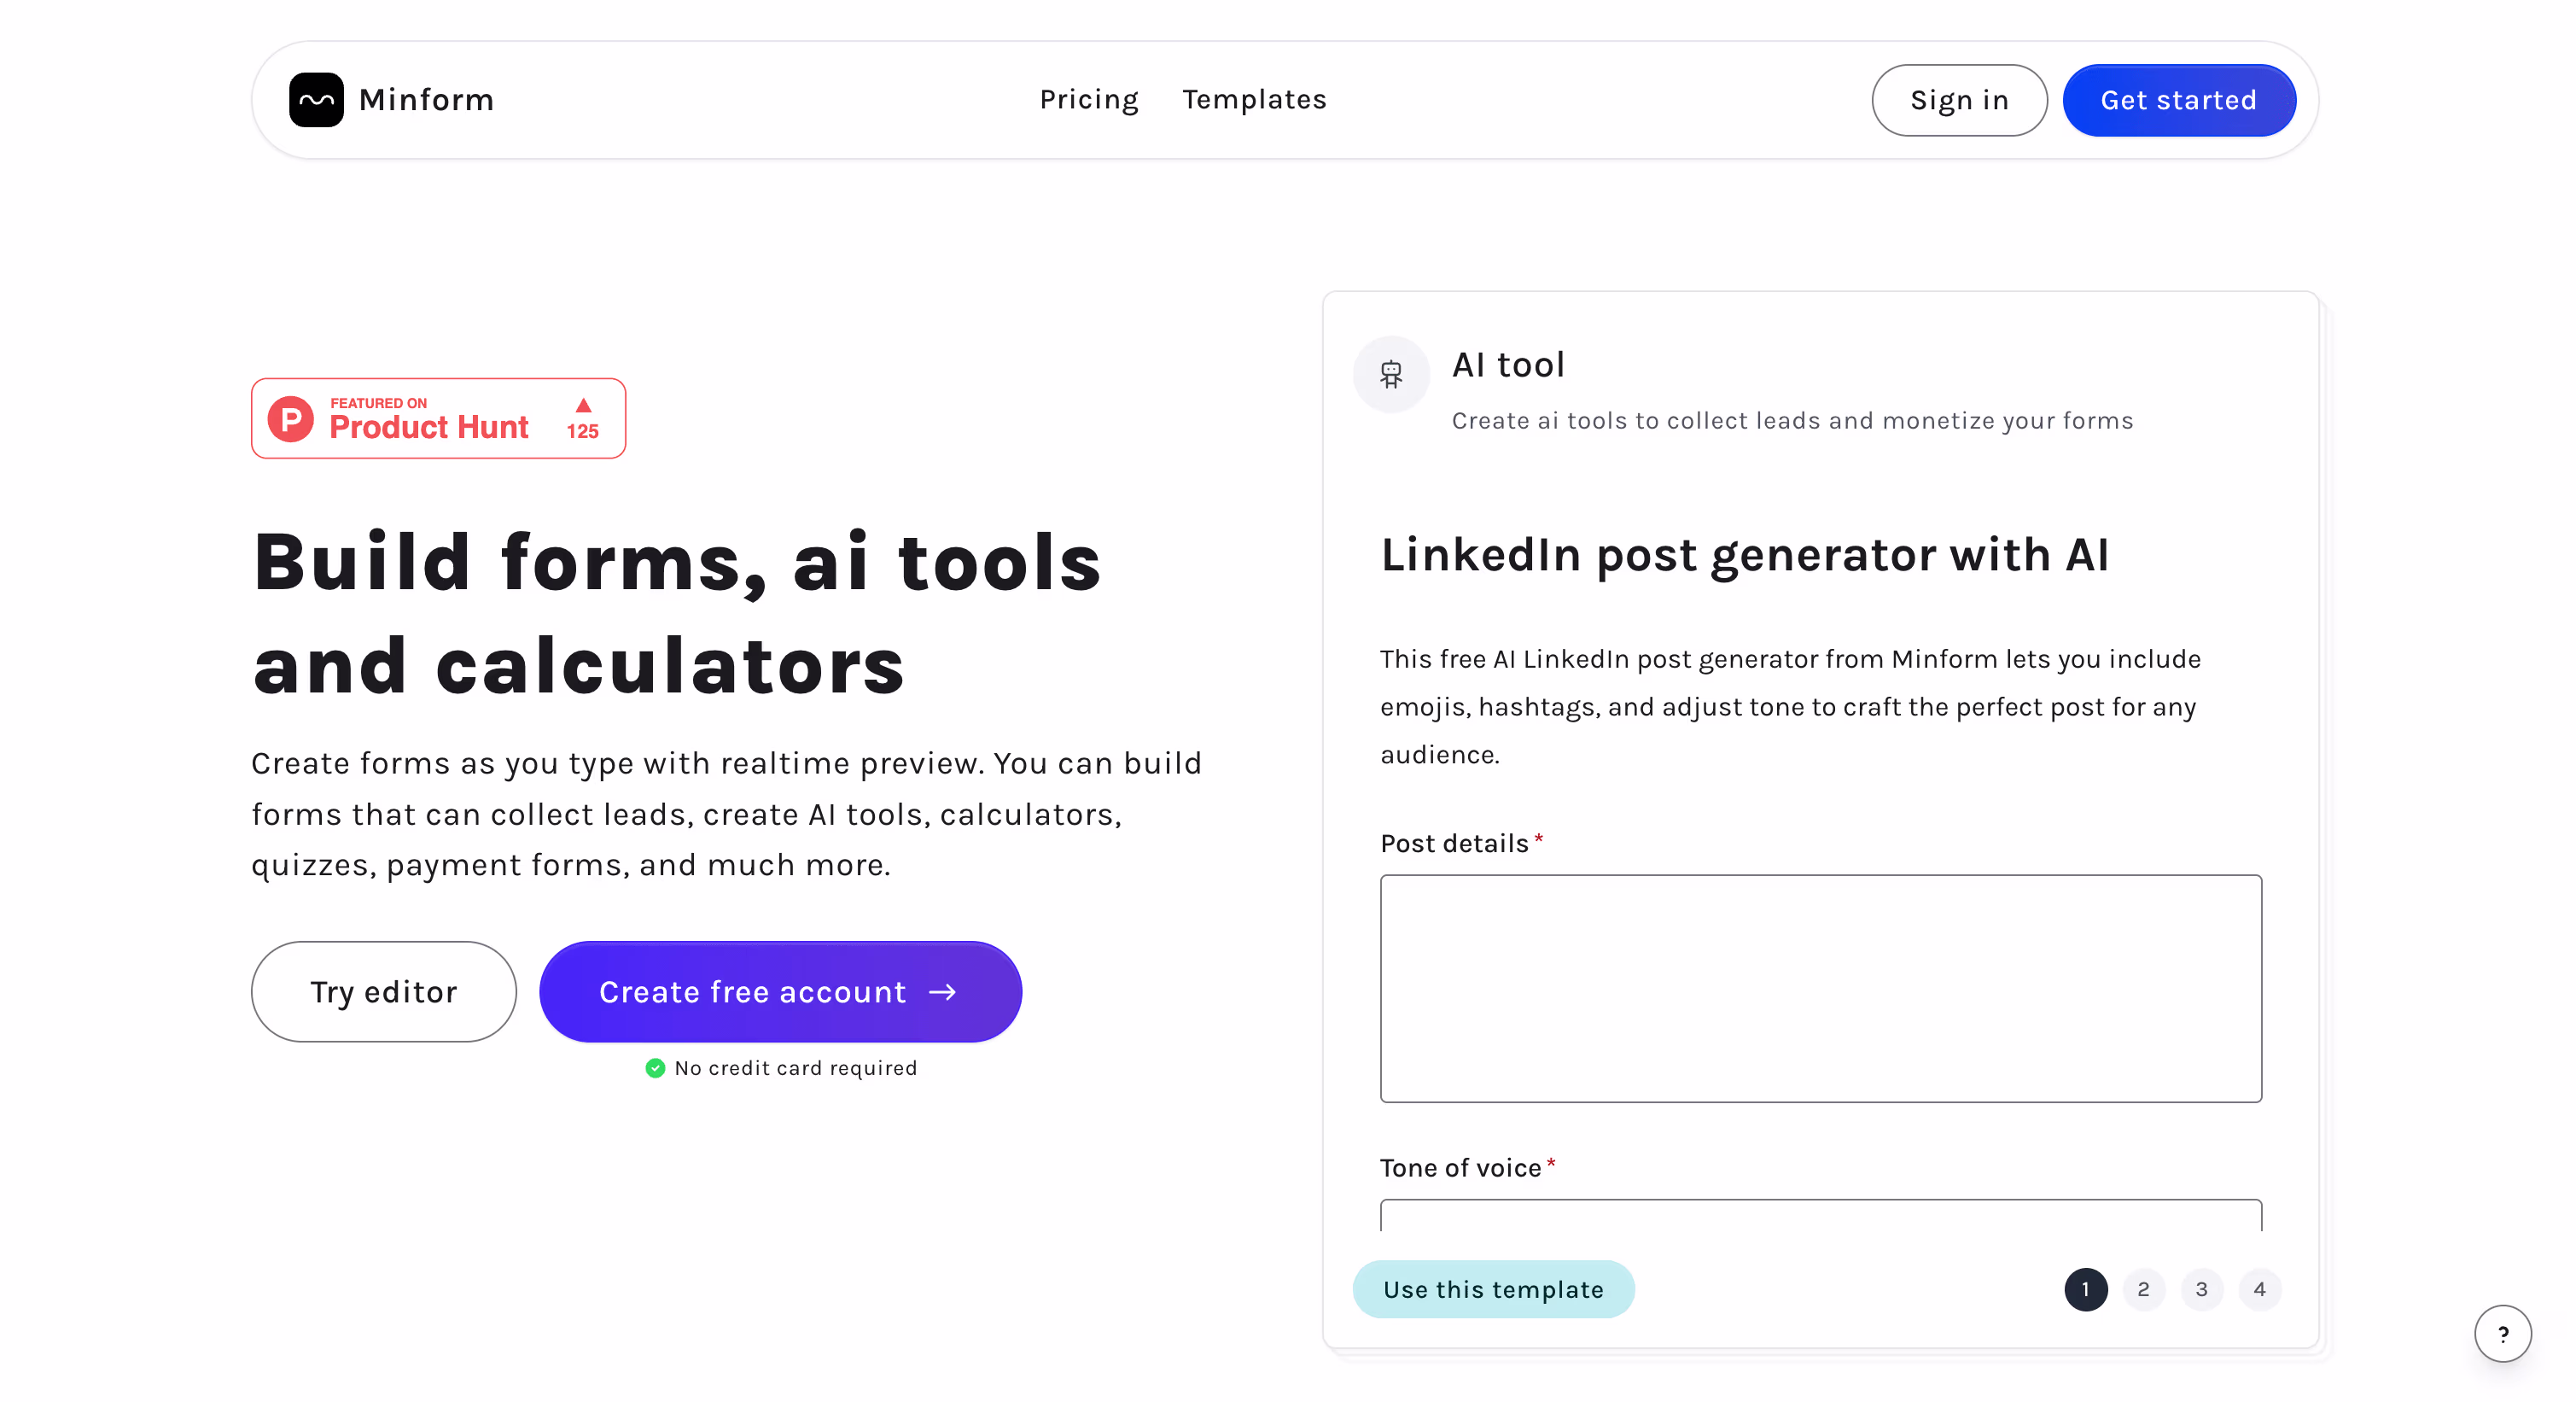2576x1402 pixels.
Task: Open the Templates menu item
Action: coord(1254,100)
